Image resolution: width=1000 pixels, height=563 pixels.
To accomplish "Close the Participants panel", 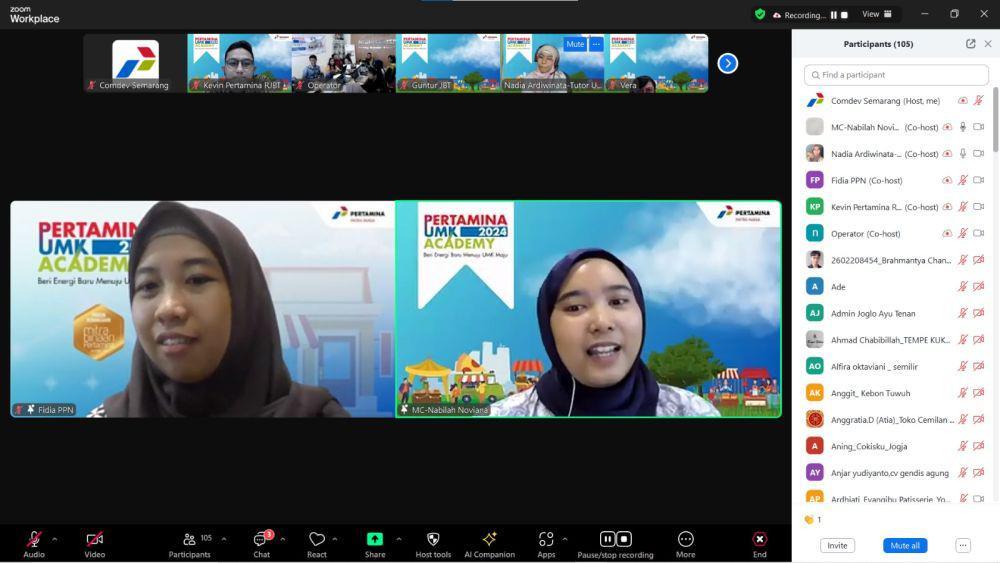I will click(x=988, y=44).
